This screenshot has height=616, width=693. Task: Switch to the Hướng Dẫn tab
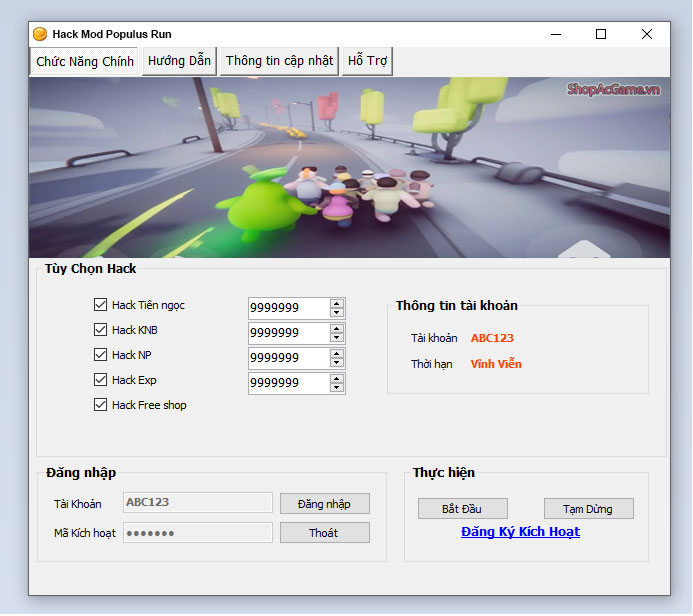point(179,61)
